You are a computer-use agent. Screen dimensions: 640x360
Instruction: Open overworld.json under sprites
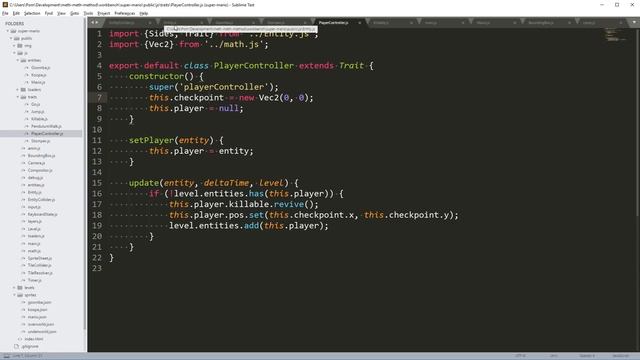(x=41, y=324)
